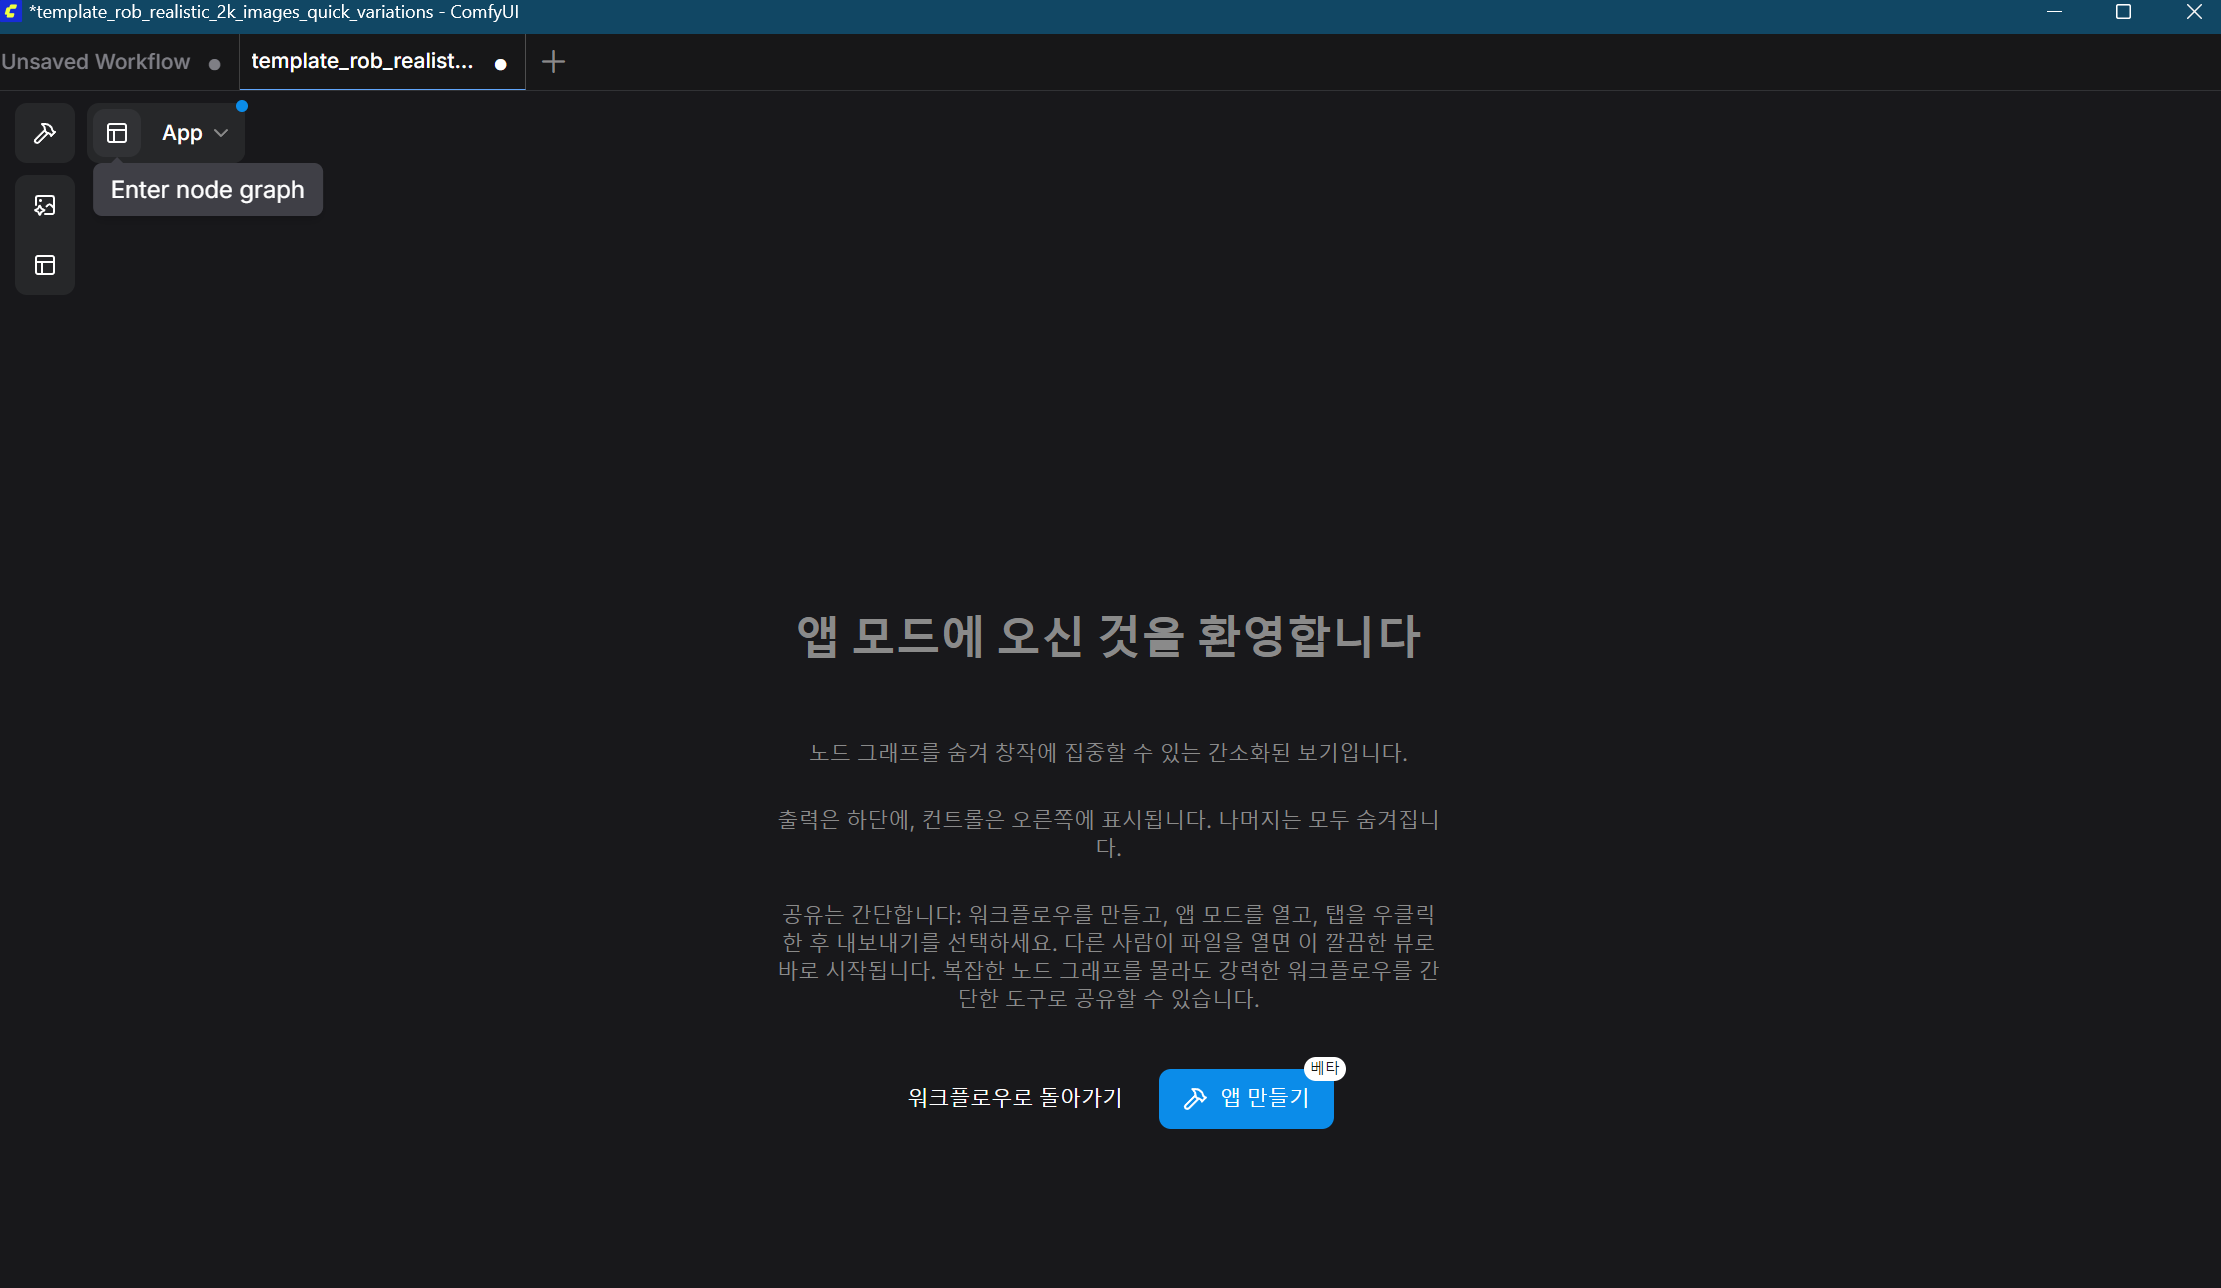Click the unsaved dot on Unsaved Workflow tab
2221x1288 pixels.
(x=214, y=64)
